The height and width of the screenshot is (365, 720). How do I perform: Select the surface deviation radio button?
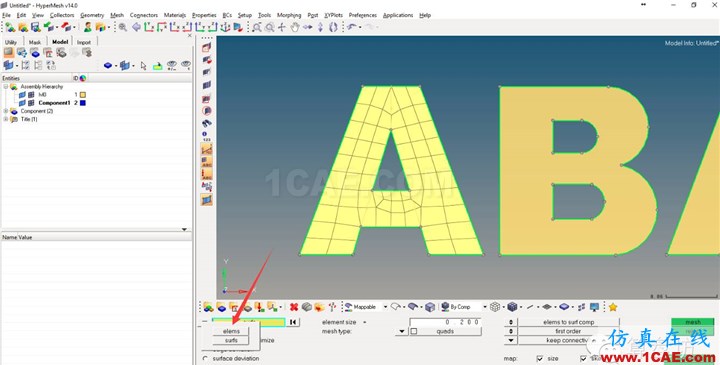point(205,359)
